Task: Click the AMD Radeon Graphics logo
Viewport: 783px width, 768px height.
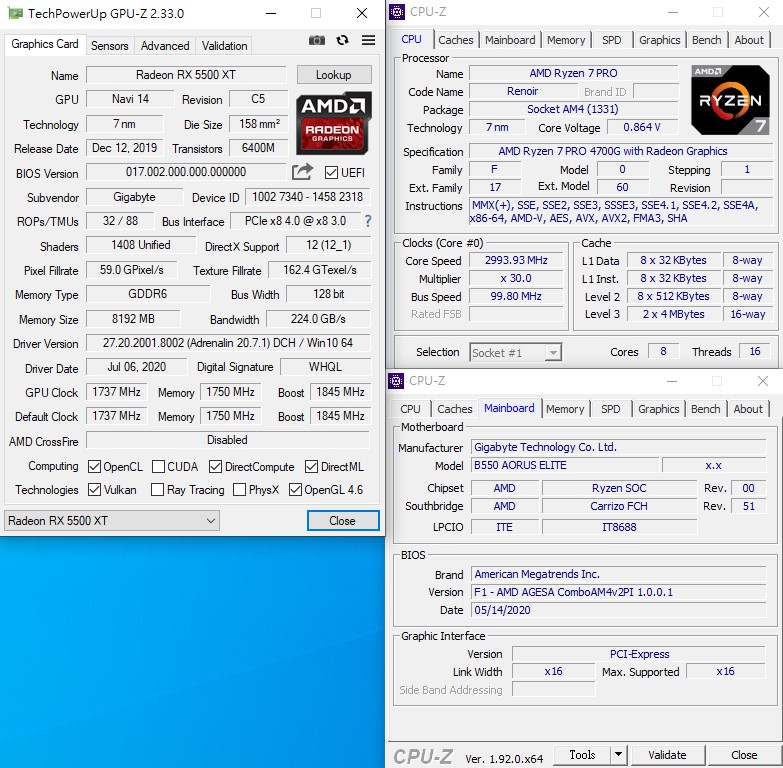Action: click(x=334, y=122)
